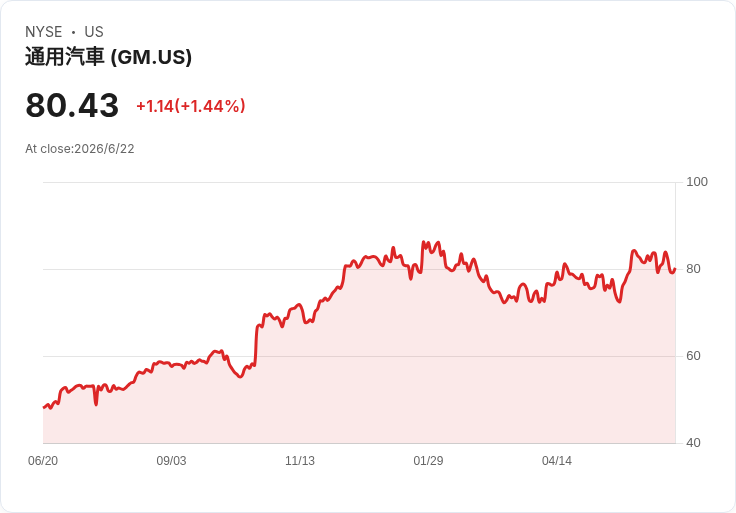736x513 pixels.
Task: Click the 100 y-axis label
Action: pos(697,182)
